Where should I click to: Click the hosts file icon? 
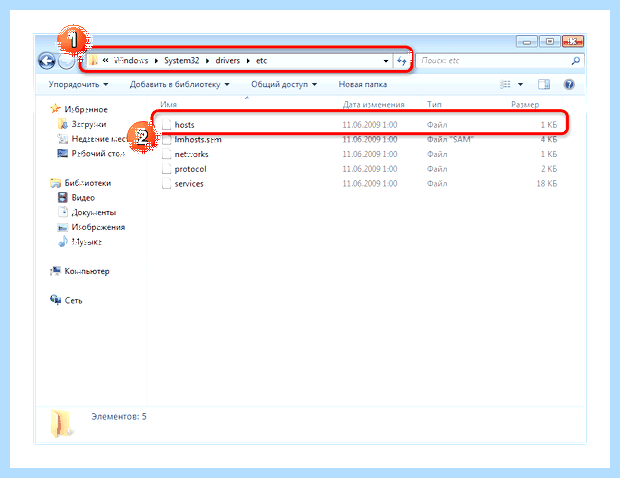[166, 125]
